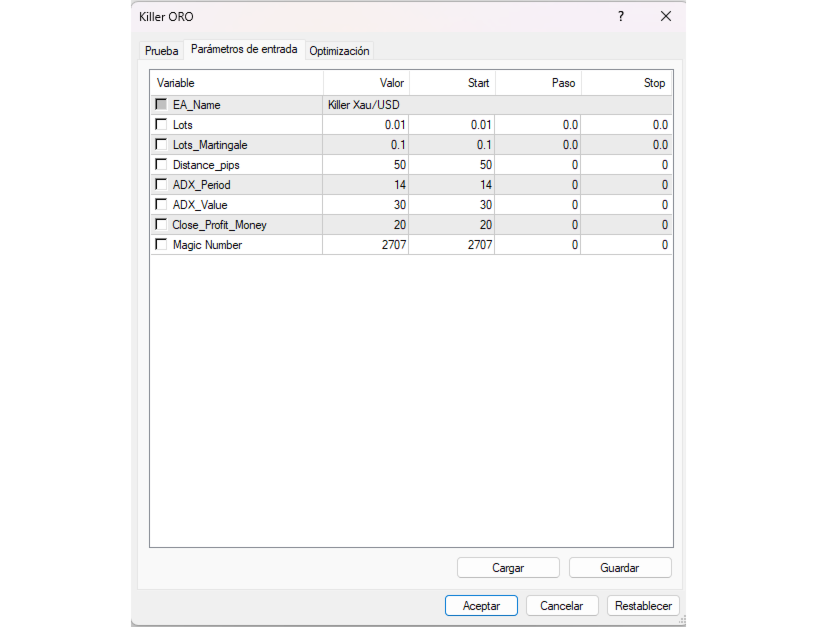Open the Optimización tab

339,51
